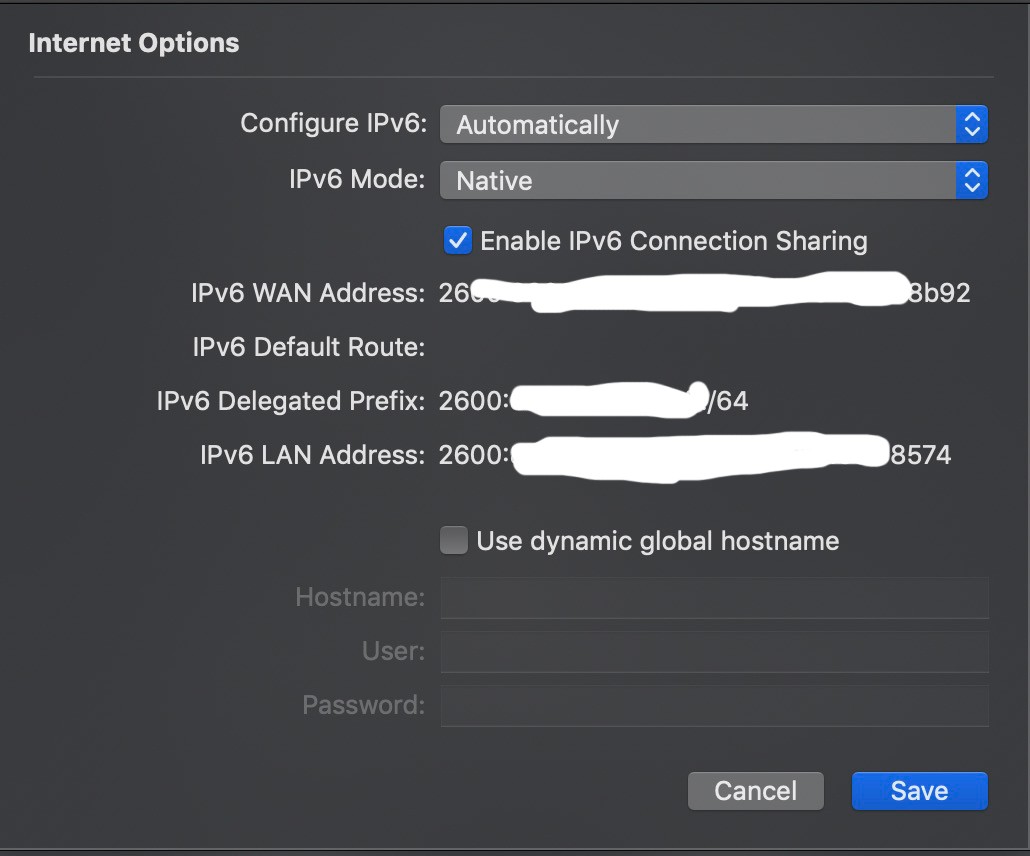
Task: Click the IPv6 Delegated Prefix /64 value
Action: [594, 402]
